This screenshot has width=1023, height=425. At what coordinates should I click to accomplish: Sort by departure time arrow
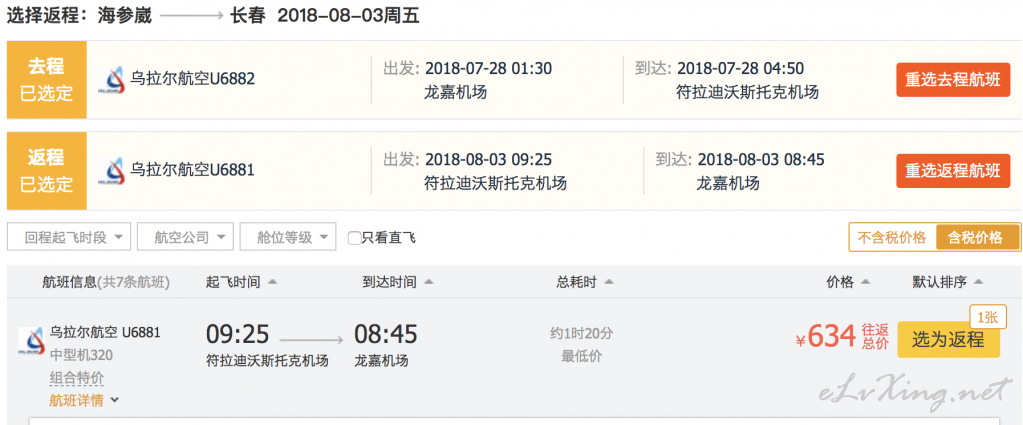[x=273, y=282]
